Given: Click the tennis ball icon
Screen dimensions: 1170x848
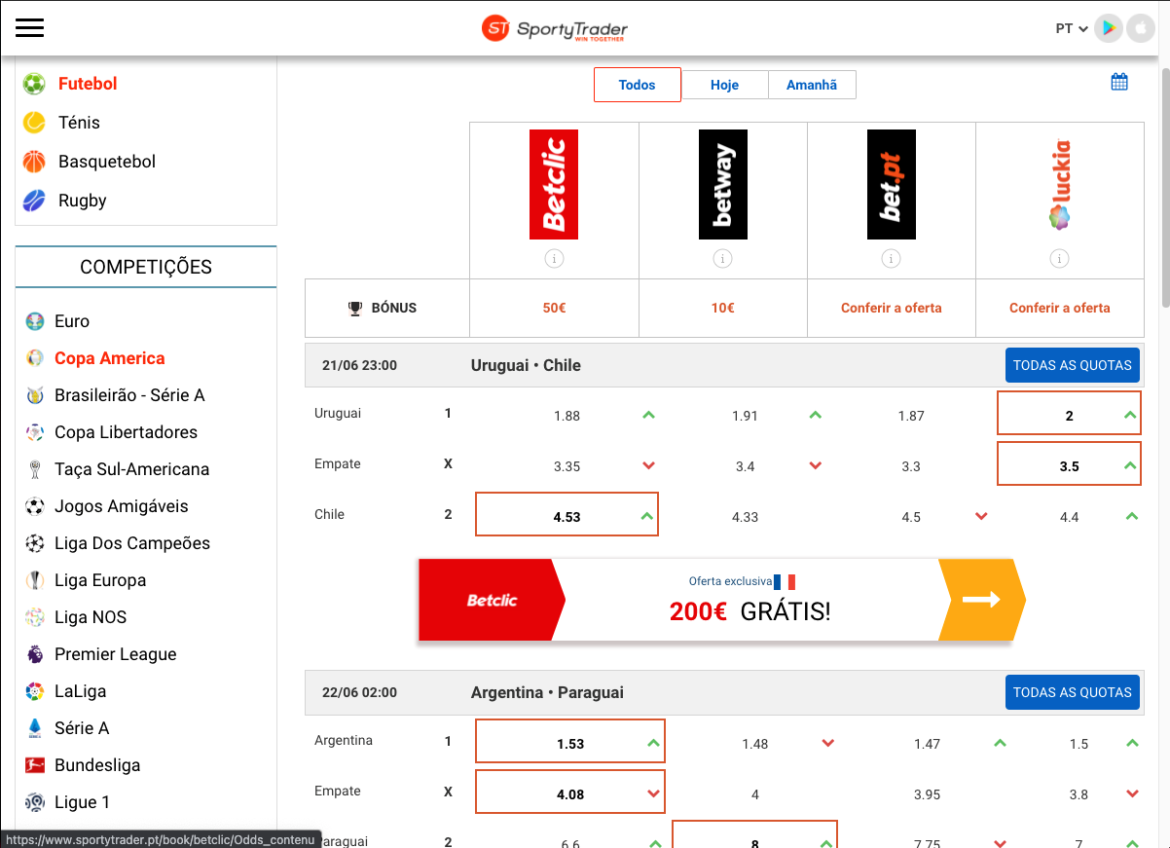Looking at the screenshot, I should coord(34,122).
